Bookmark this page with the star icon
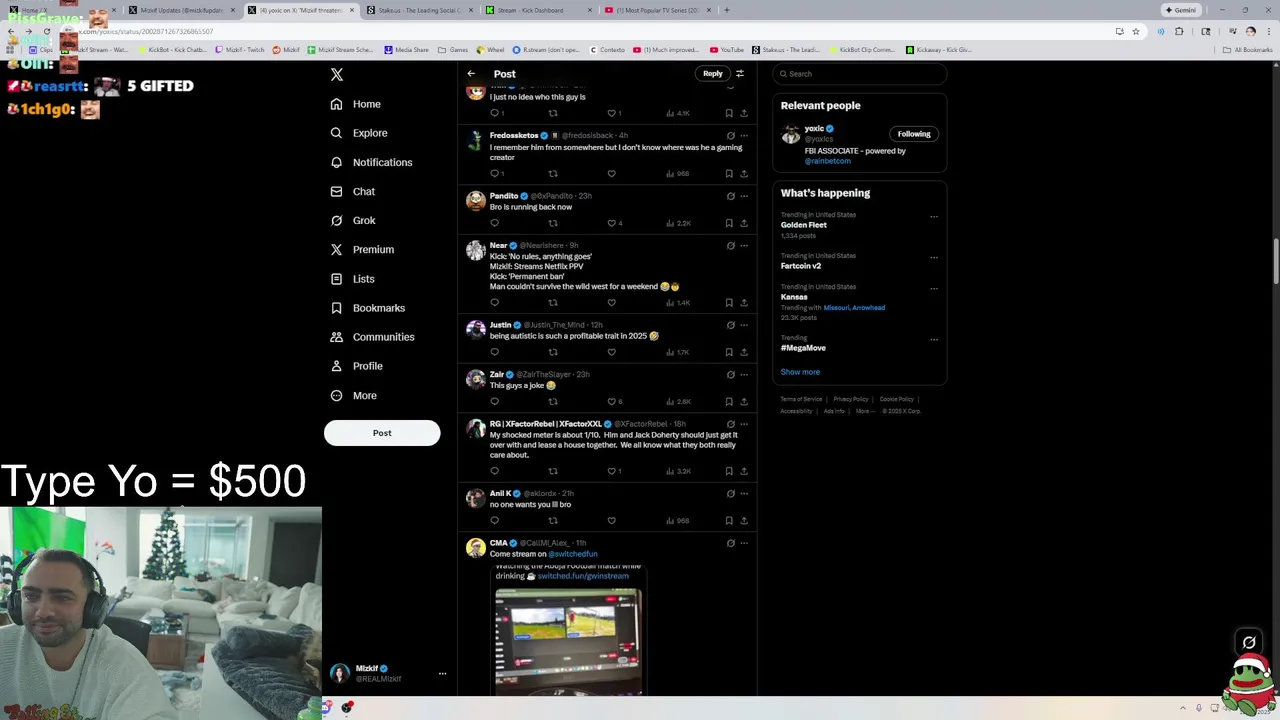The width and height of the screenshot is (1280, 720). [x=1135, y=31]
